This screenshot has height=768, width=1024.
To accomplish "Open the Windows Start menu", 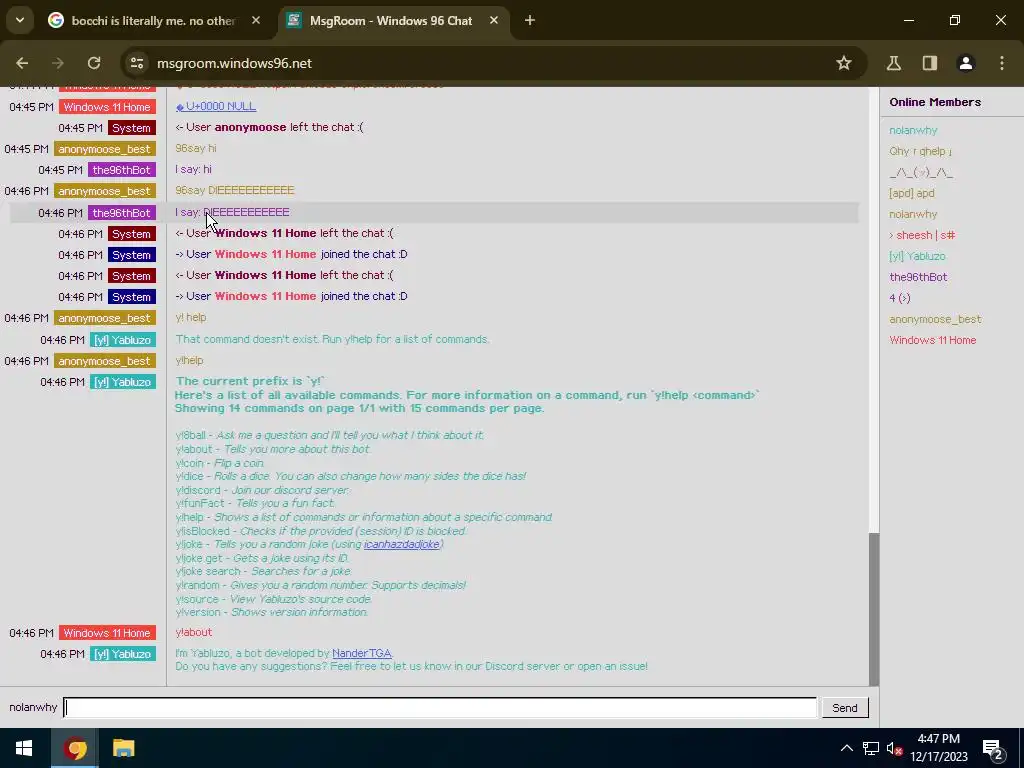I will coord(24,748).
